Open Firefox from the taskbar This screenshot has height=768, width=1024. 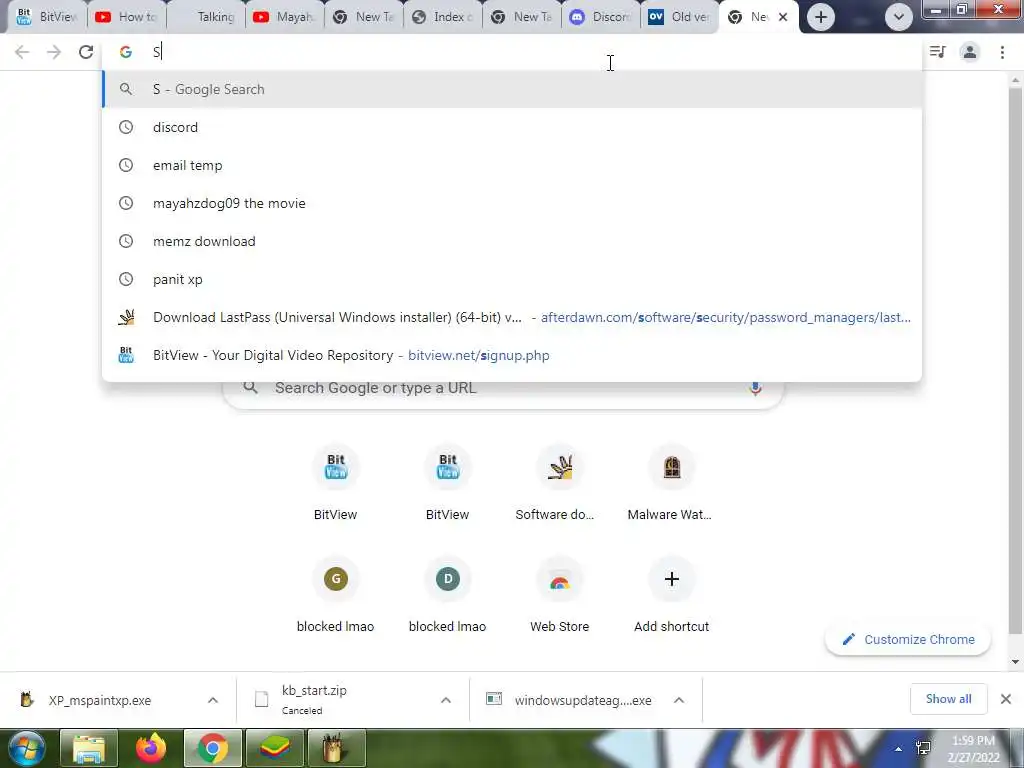[x=151, y=749]
